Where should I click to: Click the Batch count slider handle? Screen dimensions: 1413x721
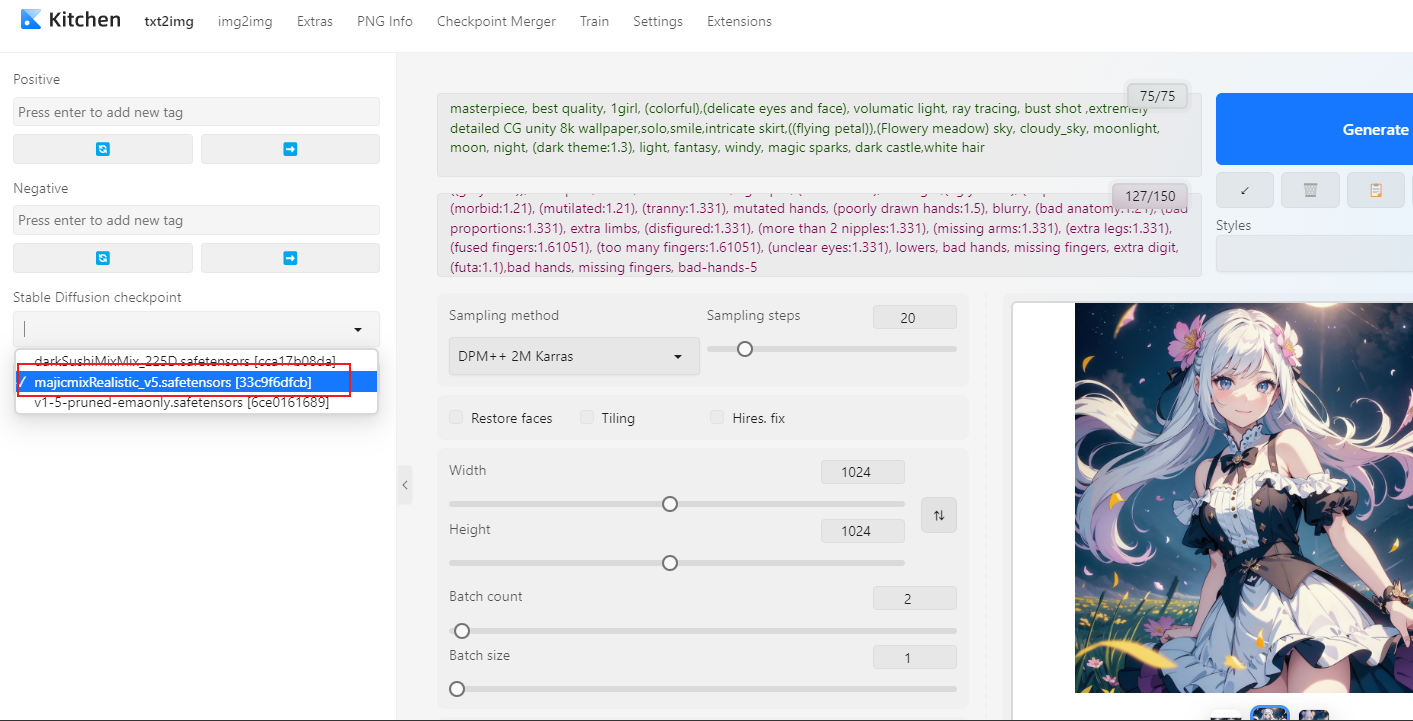tap(462, 631)
